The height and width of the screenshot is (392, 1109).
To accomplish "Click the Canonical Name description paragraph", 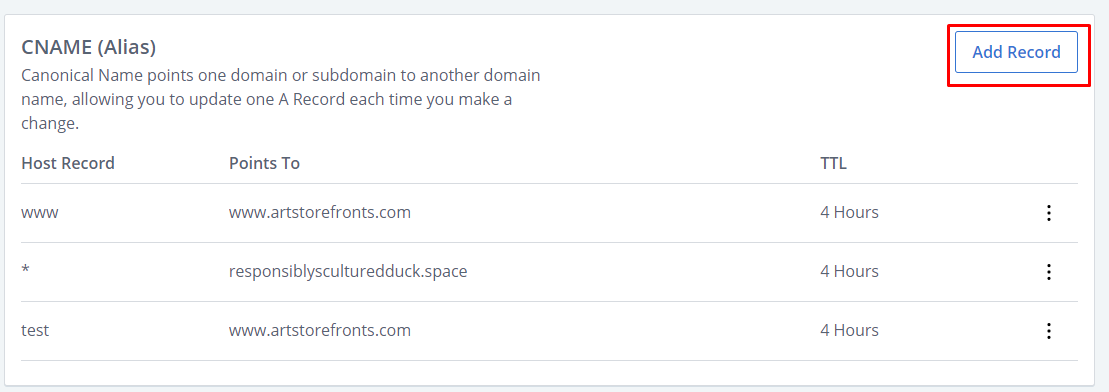I will coord(281,99).
